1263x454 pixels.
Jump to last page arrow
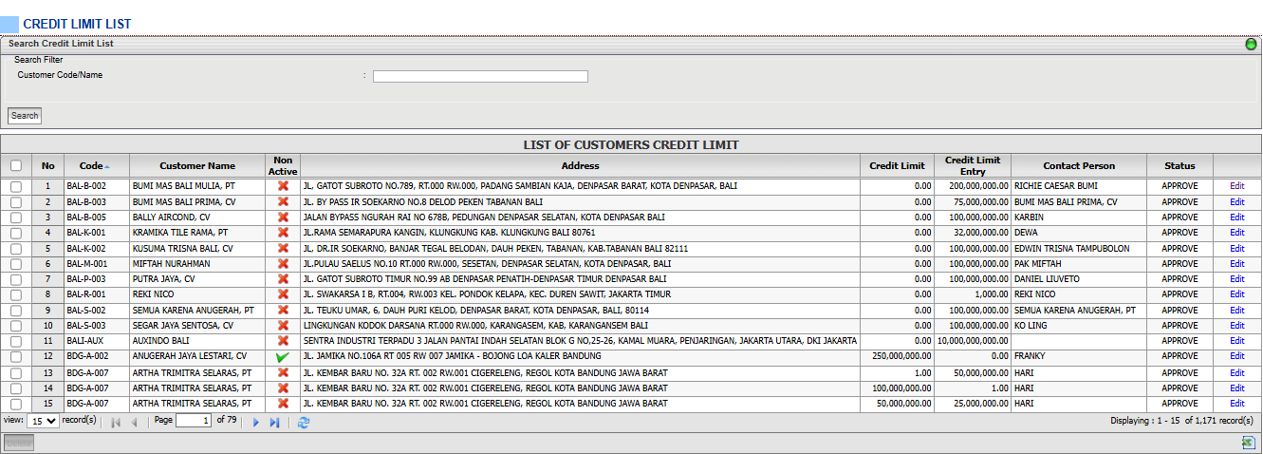click(275, 422)
